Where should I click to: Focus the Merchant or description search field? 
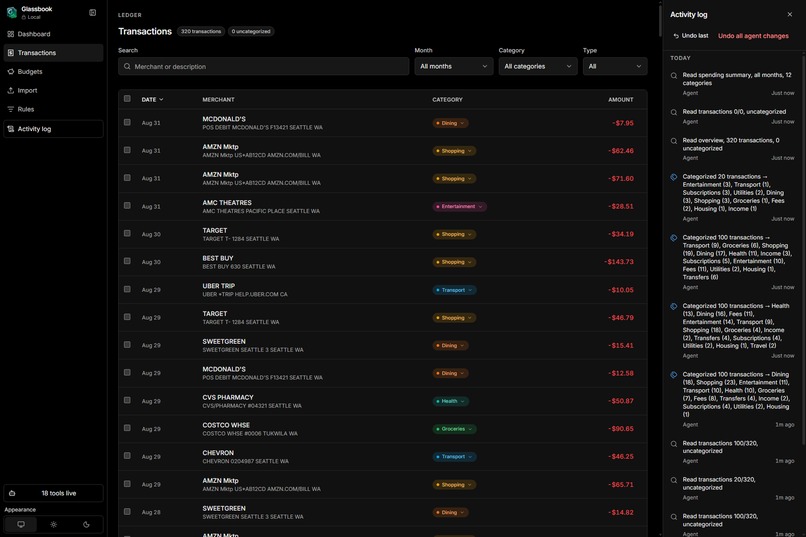click(x=264, y=66)
